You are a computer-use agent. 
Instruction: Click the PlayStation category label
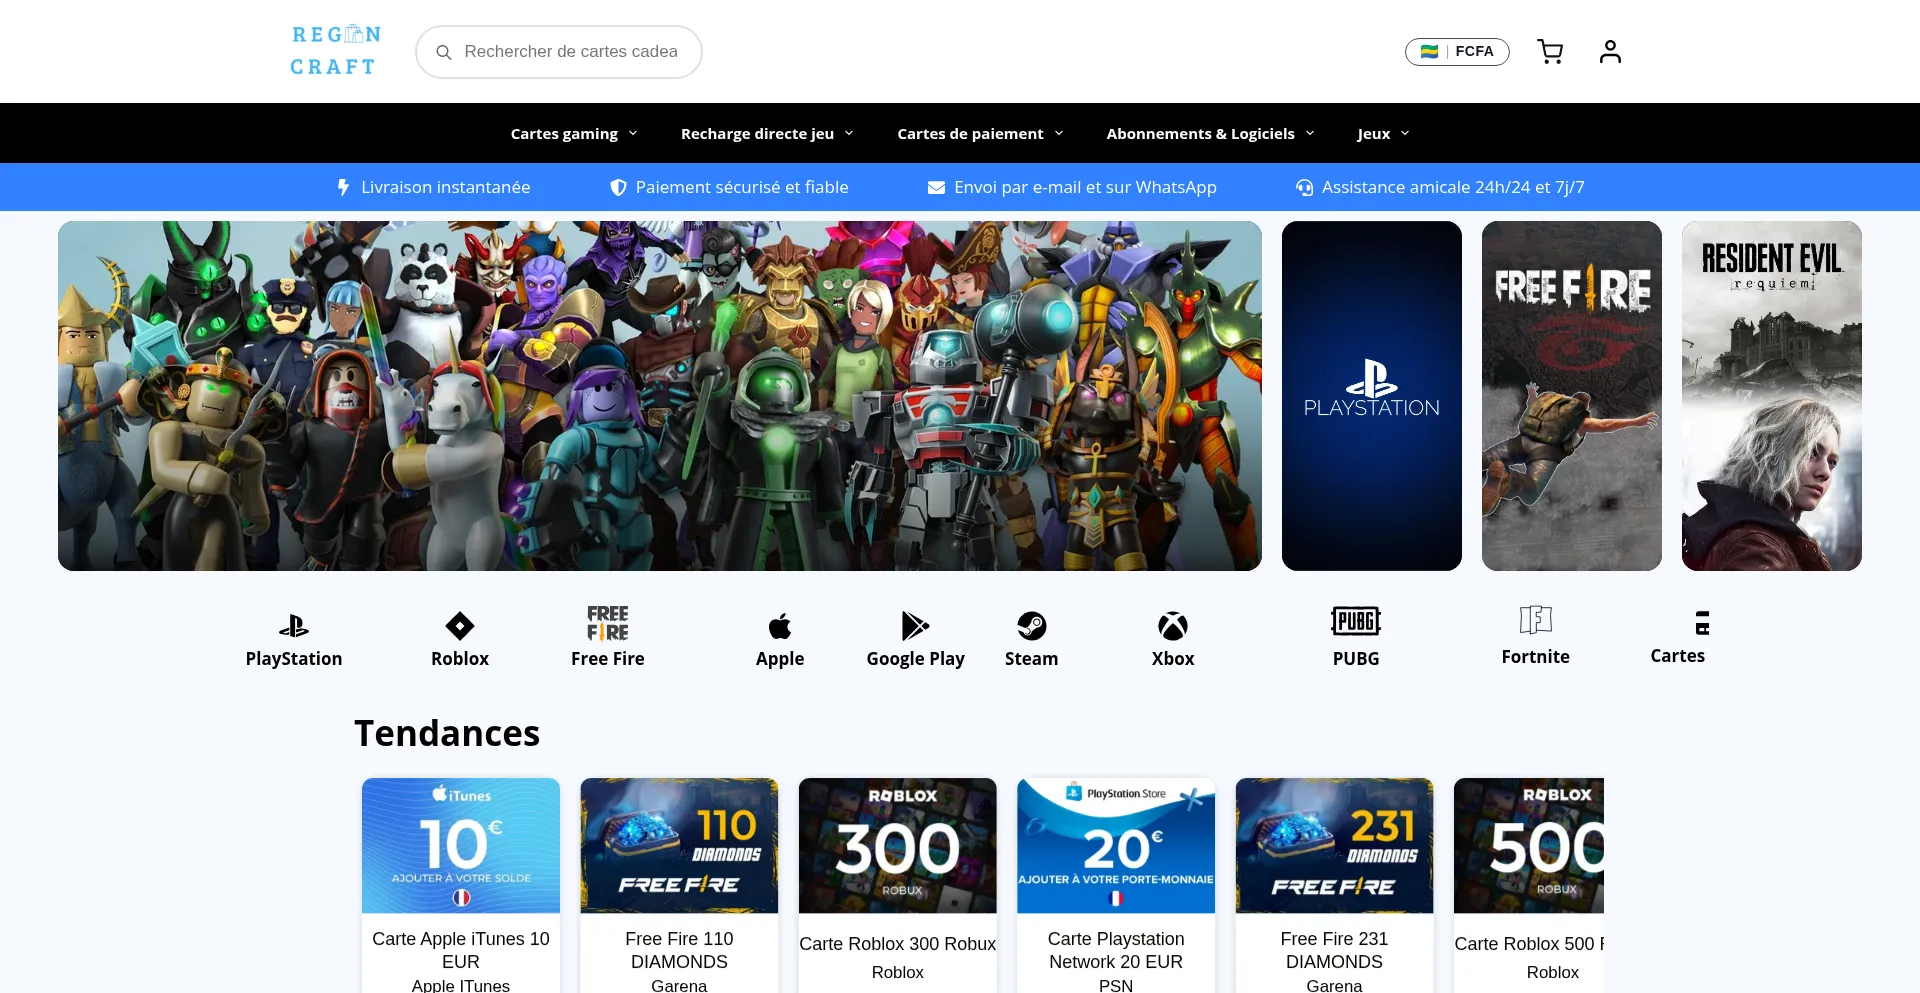pyautogui.click(x=294, y=659)
